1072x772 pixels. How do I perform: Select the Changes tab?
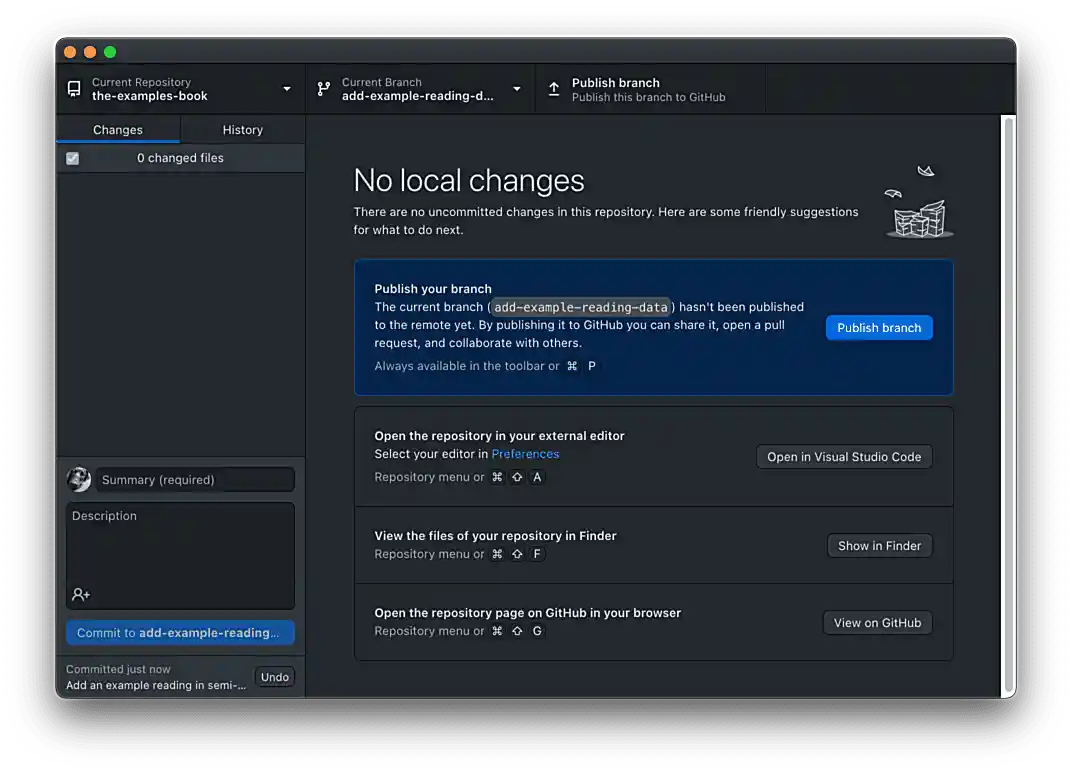pos(118,130)
